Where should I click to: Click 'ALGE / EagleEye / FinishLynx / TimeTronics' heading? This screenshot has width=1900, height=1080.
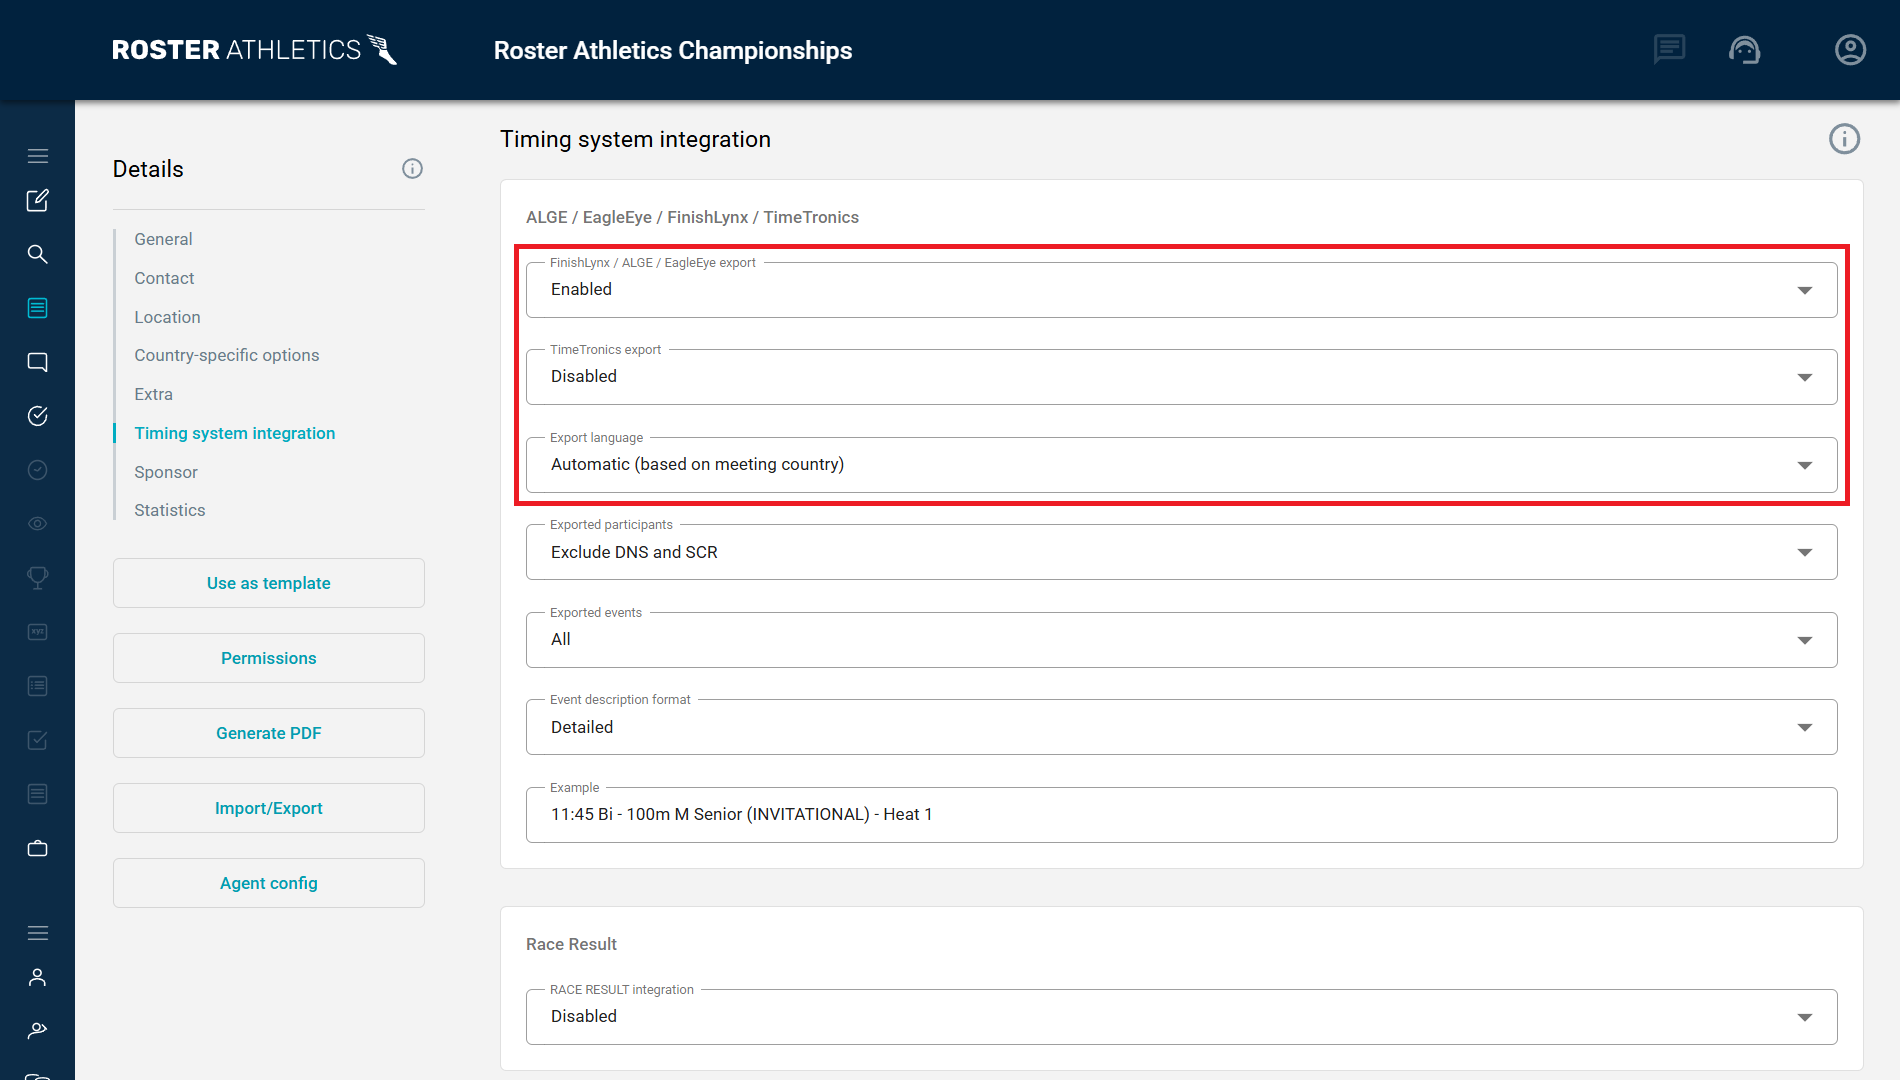[692, 217]
